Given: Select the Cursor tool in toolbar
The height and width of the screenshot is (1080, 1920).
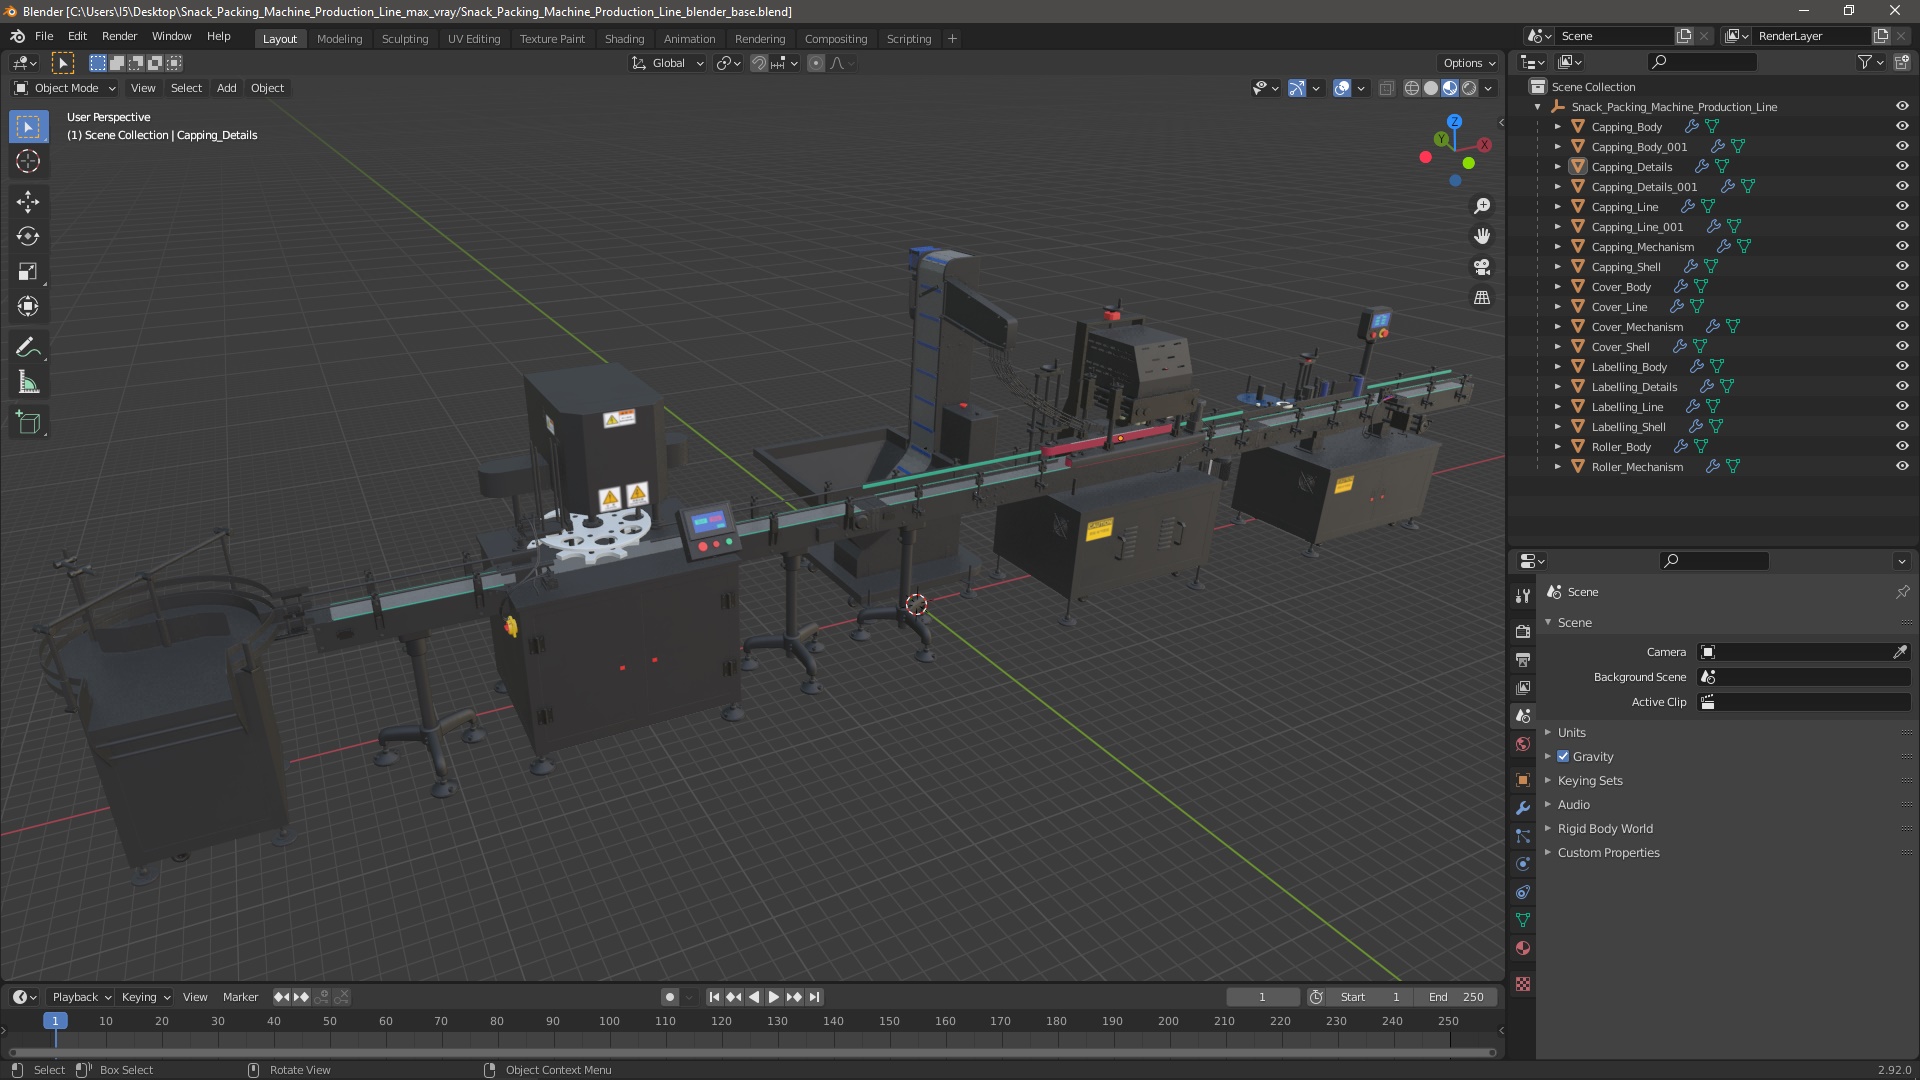Looking at the screenshot, I should (x=28, y=161).
